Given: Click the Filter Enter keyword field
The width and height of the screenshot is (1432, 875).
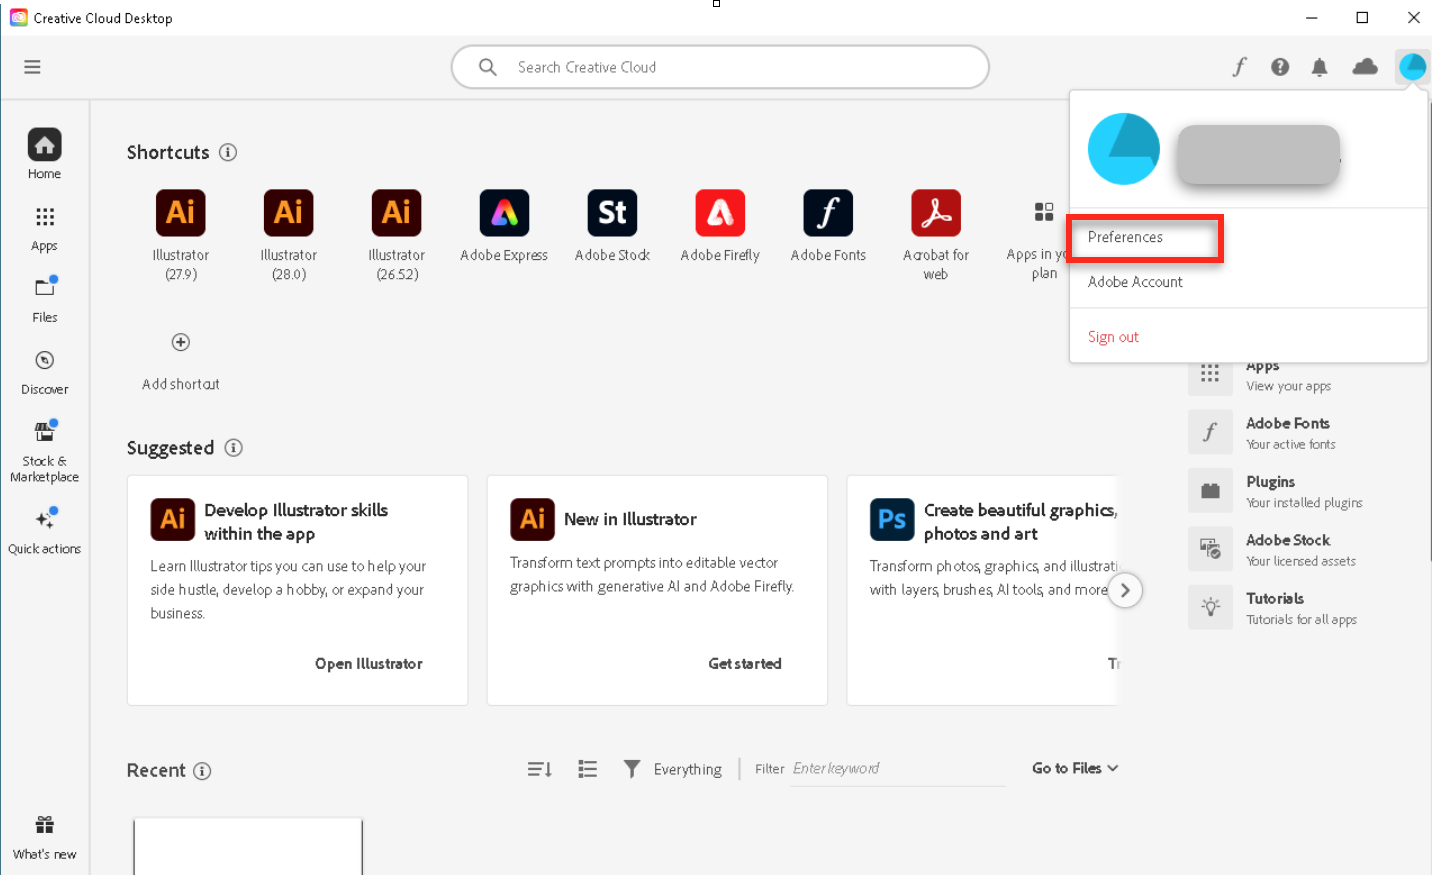Looking at the screenshot, I should tap(897, 768).
